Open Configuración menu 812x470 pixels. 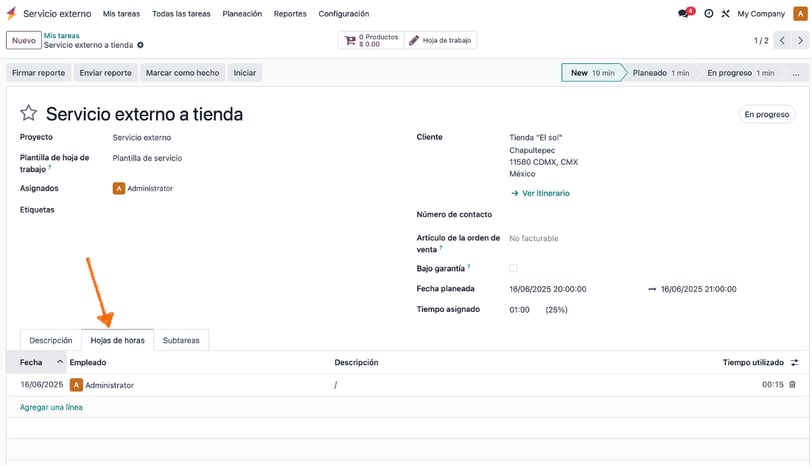tap(343, 14)
